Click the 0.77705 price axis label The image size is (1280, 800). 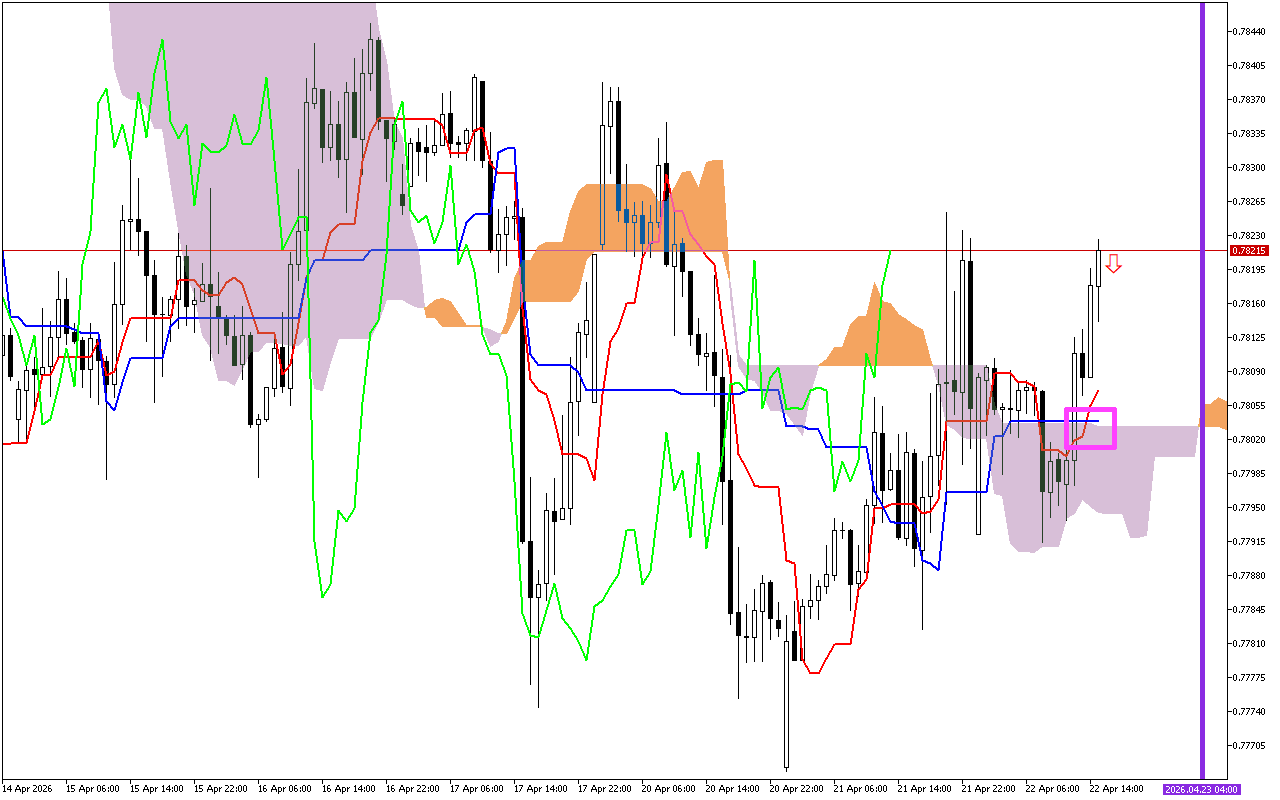pos(1246,745)
